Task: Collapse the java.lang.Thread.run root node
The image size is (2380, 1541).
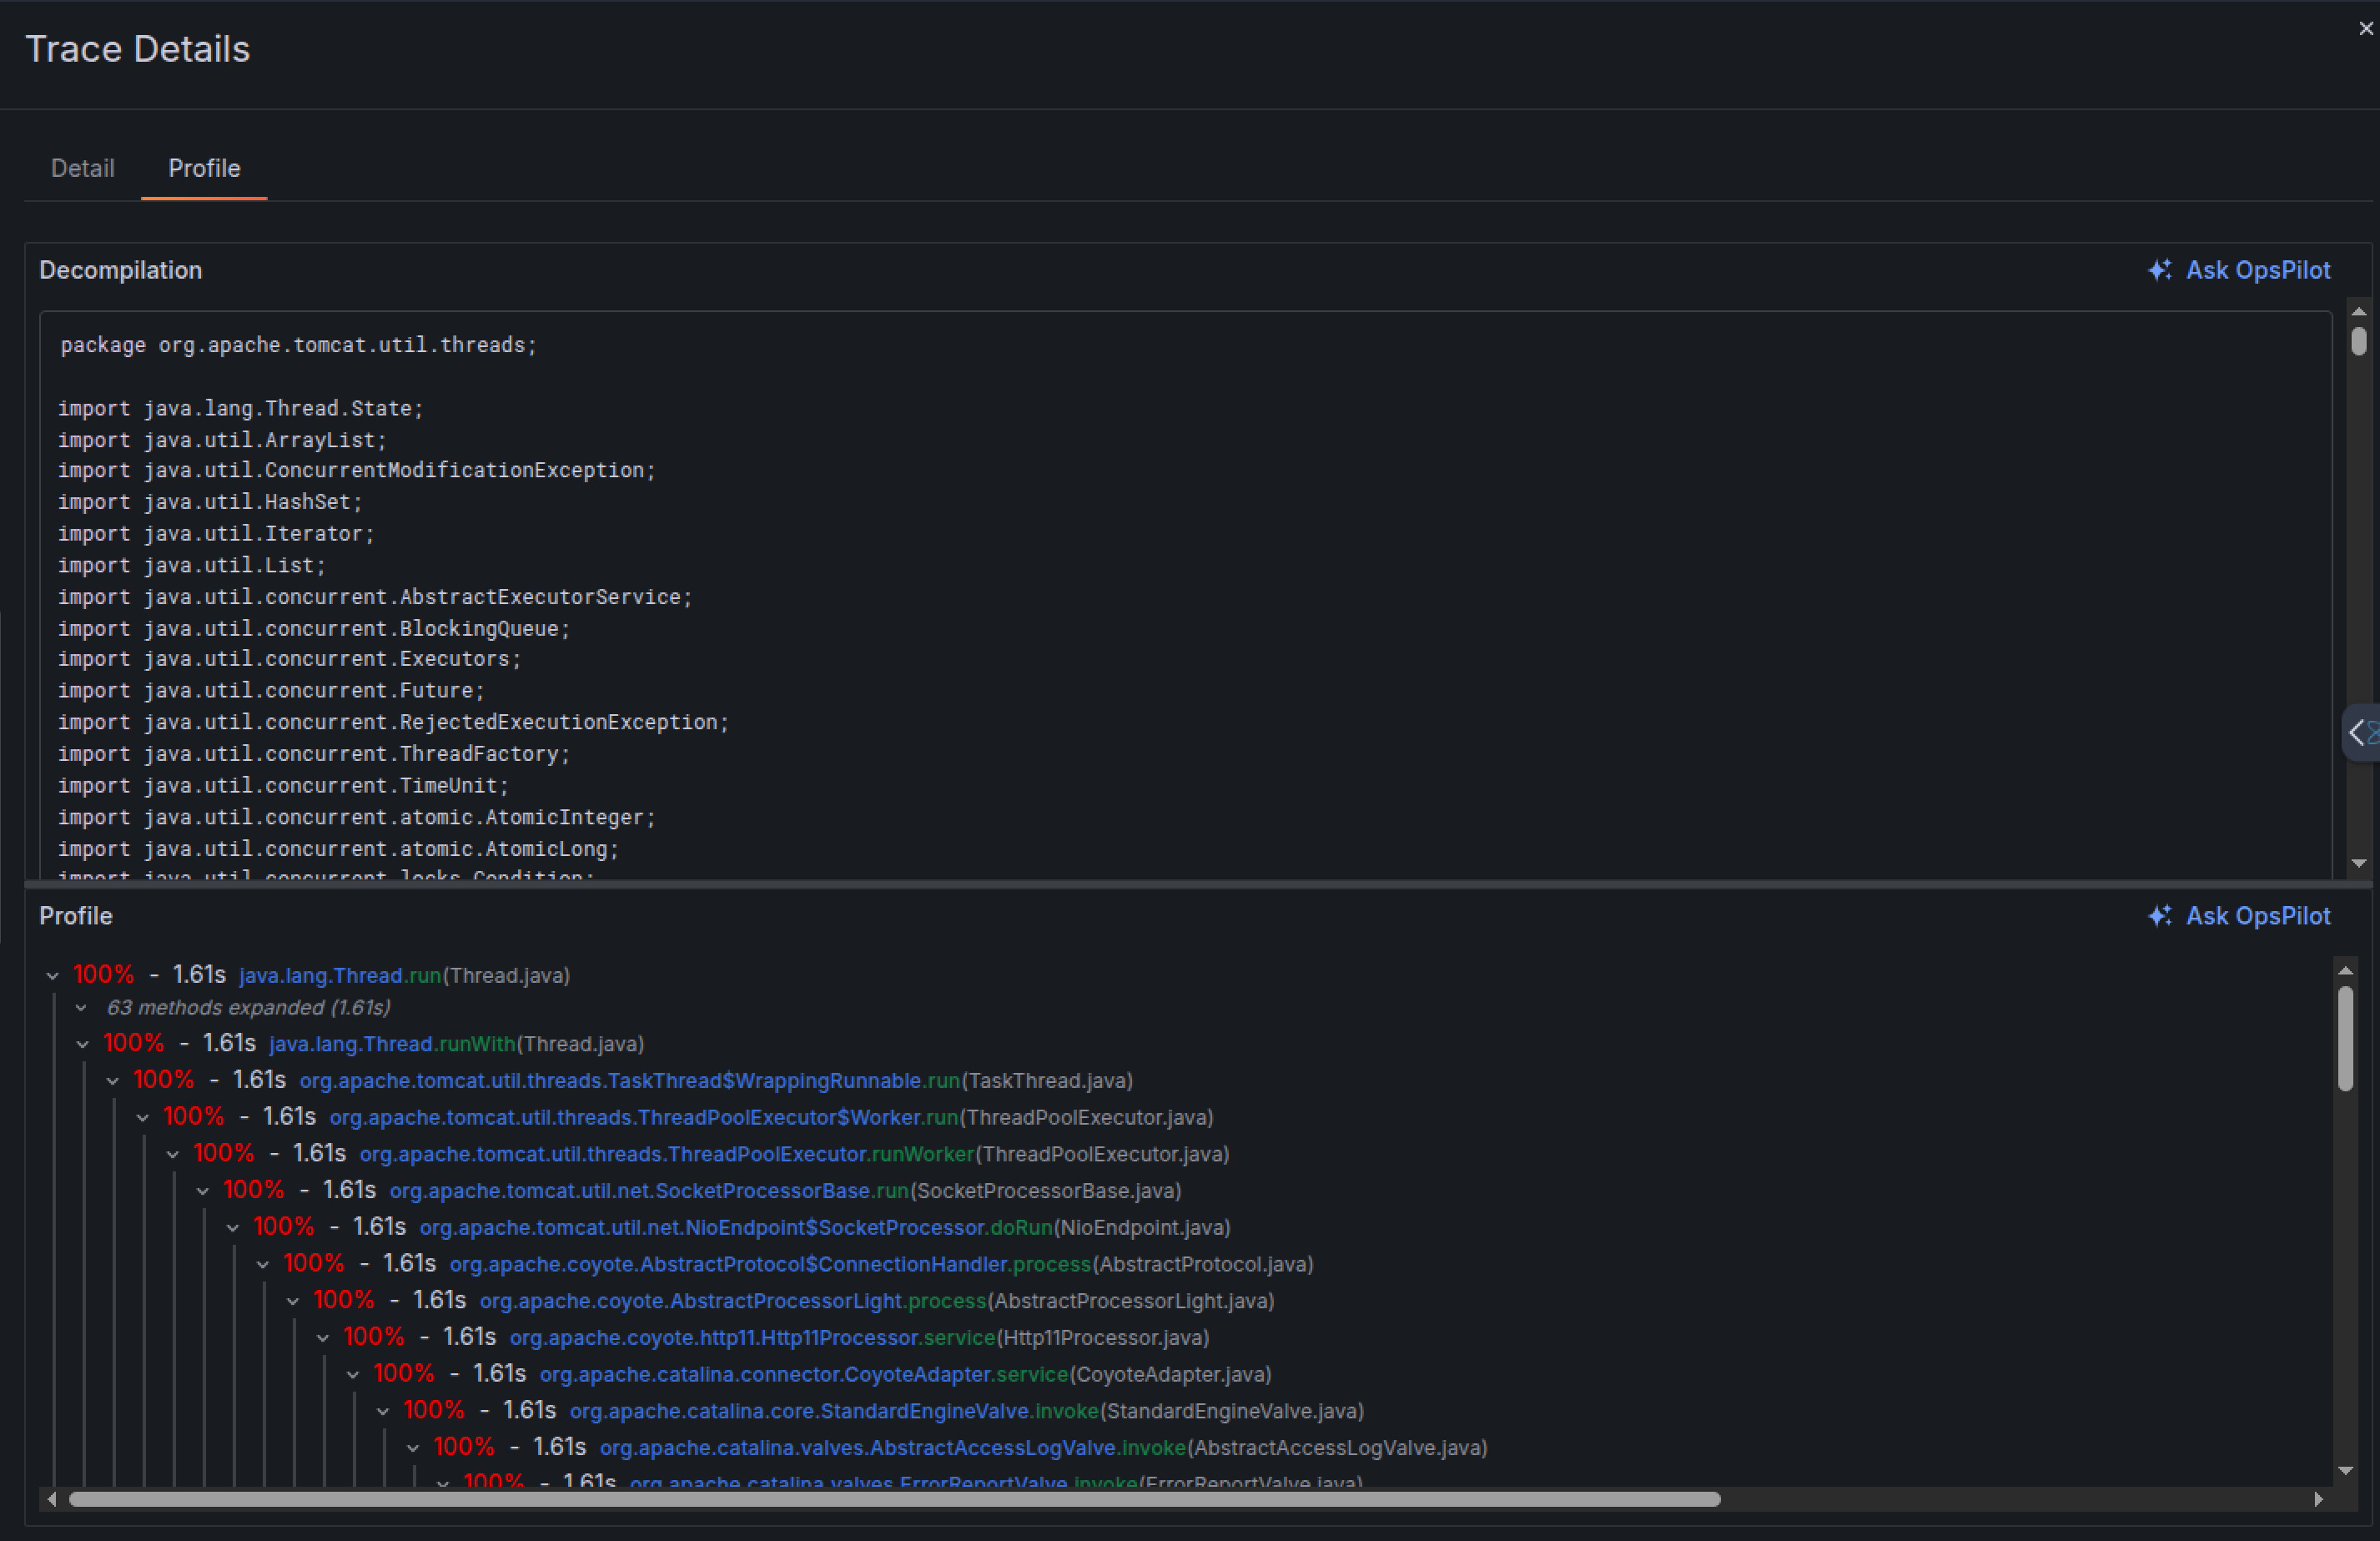Action: point(53,976)
